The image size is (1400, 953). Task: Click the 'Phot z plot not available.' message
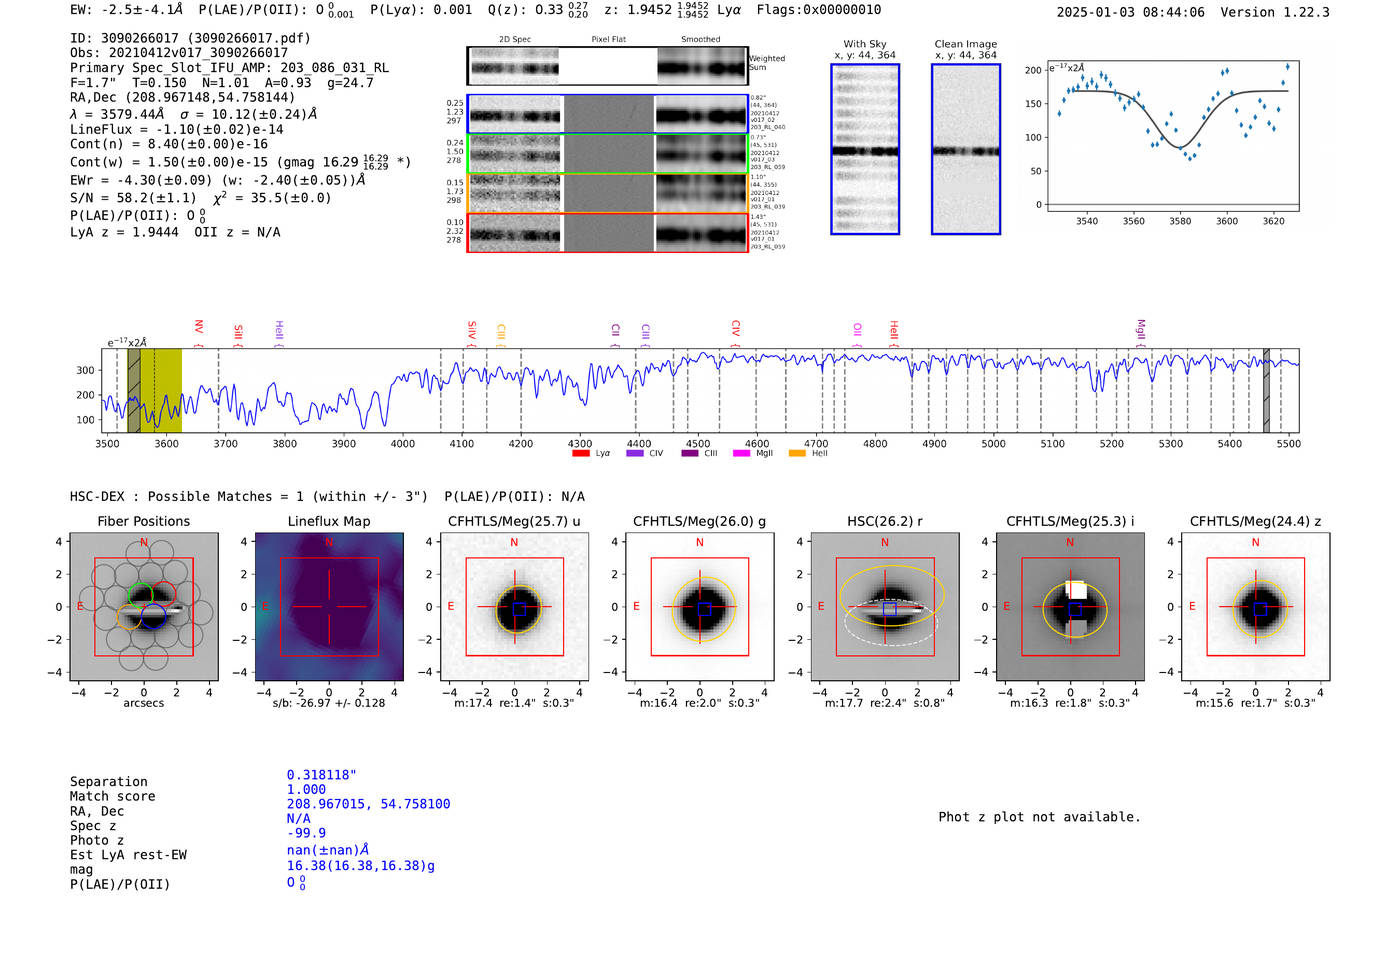click(1039, 817)
